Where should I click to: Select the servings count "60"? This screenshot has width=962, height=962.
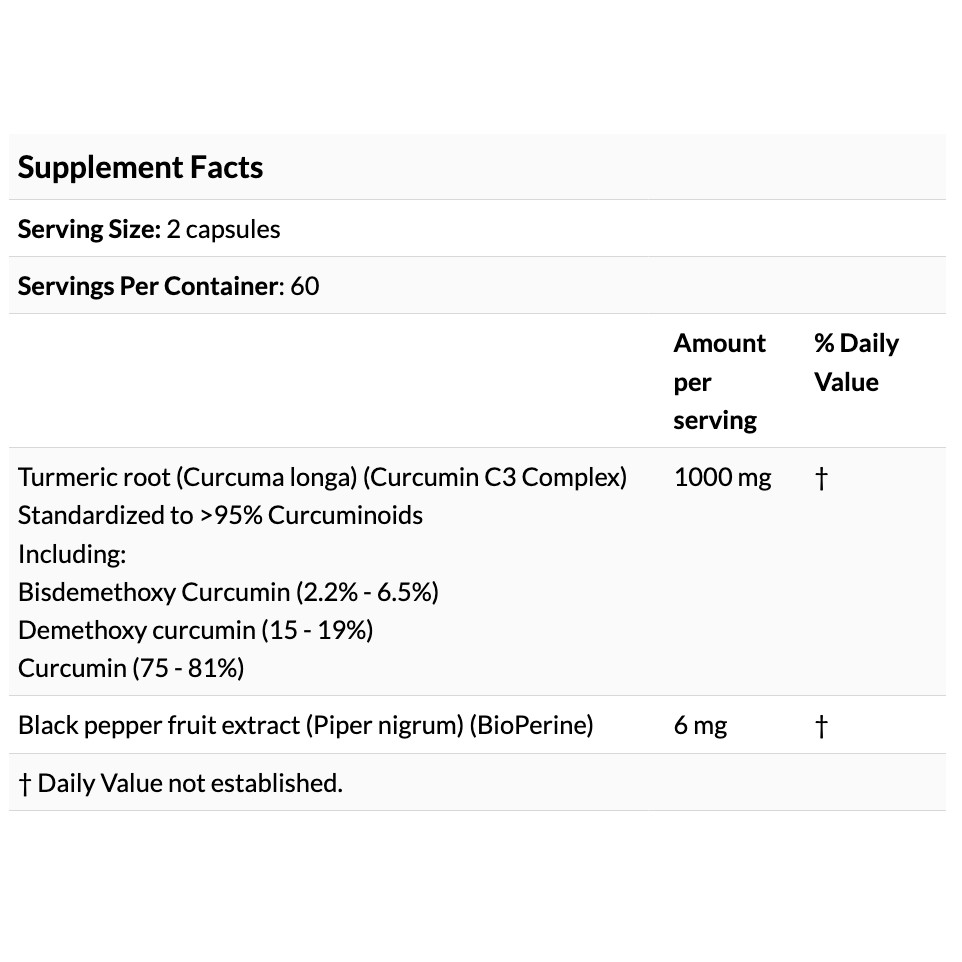coord(305,286)
